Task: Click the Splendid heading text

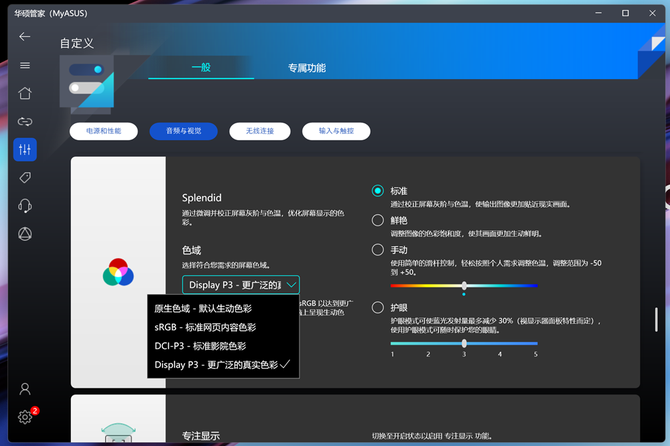Action: coord(202,198)
